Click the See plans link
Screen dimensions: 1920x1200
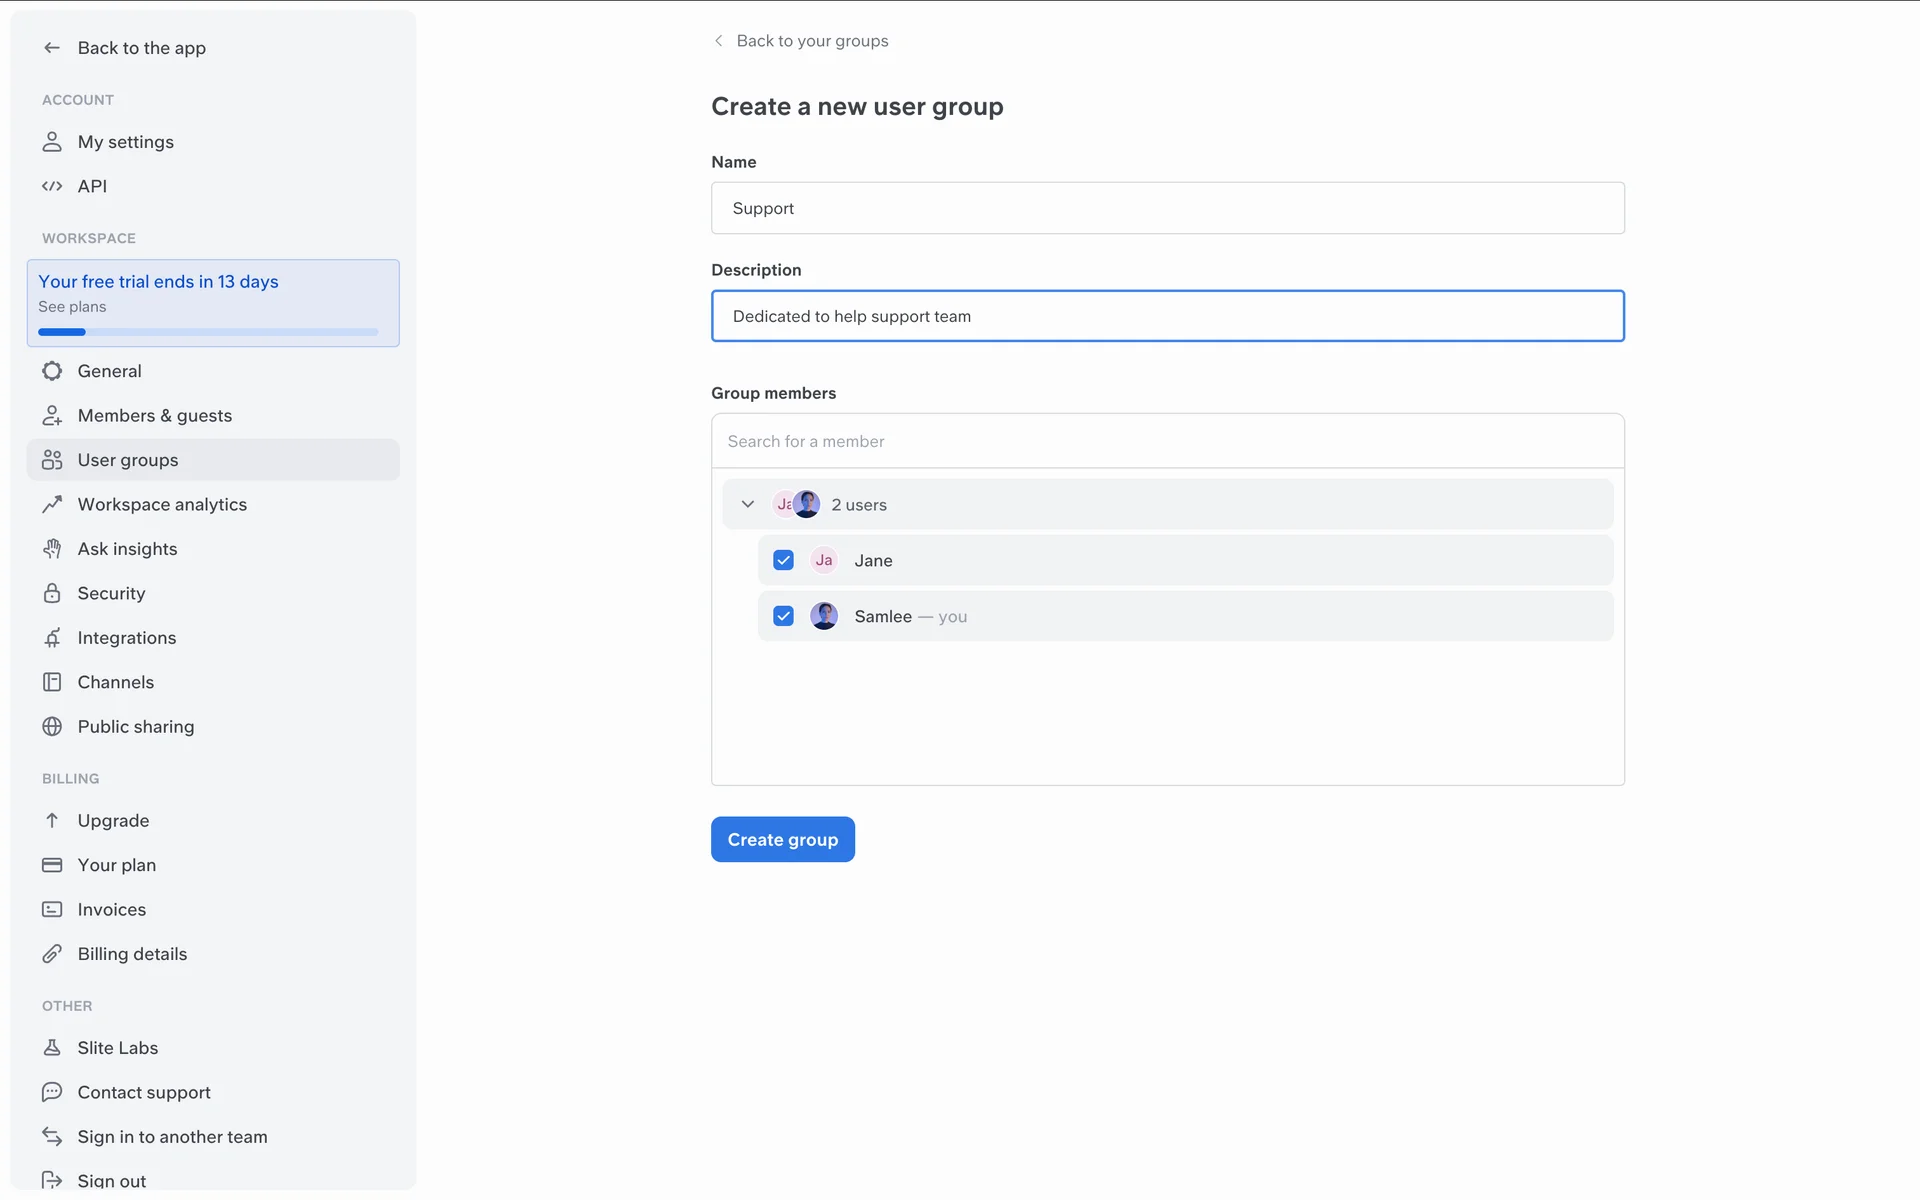point(72,307)
